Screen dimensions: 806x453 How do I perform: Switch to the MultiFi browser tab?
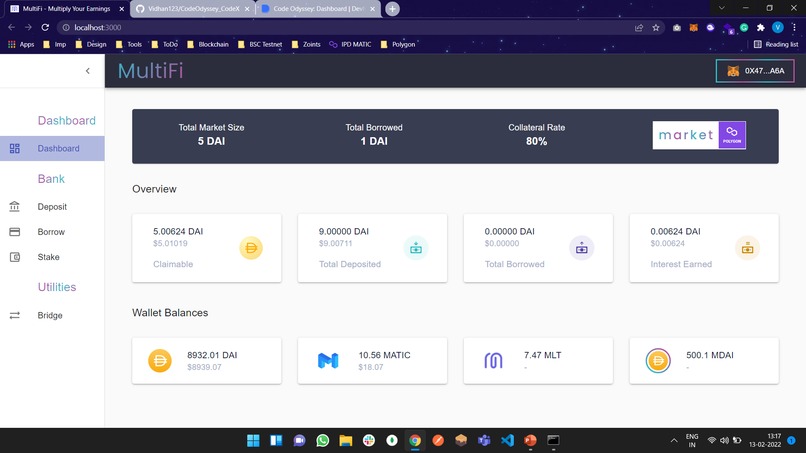click(66, 9)
